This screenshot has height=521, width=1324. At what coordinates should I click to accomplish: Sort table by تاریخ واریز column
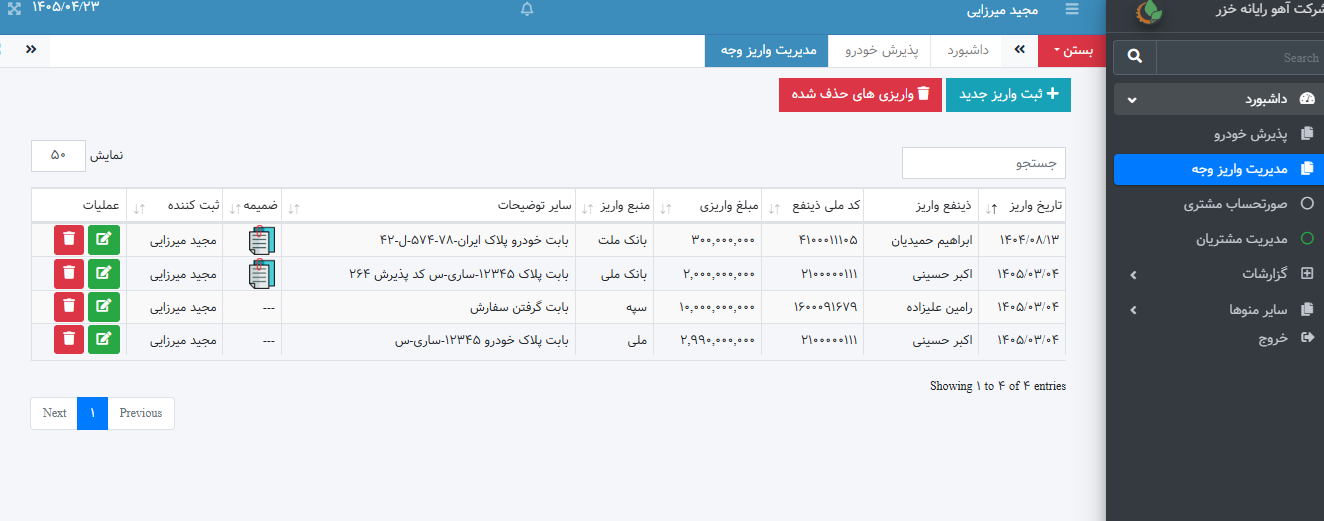point(1021,206)
